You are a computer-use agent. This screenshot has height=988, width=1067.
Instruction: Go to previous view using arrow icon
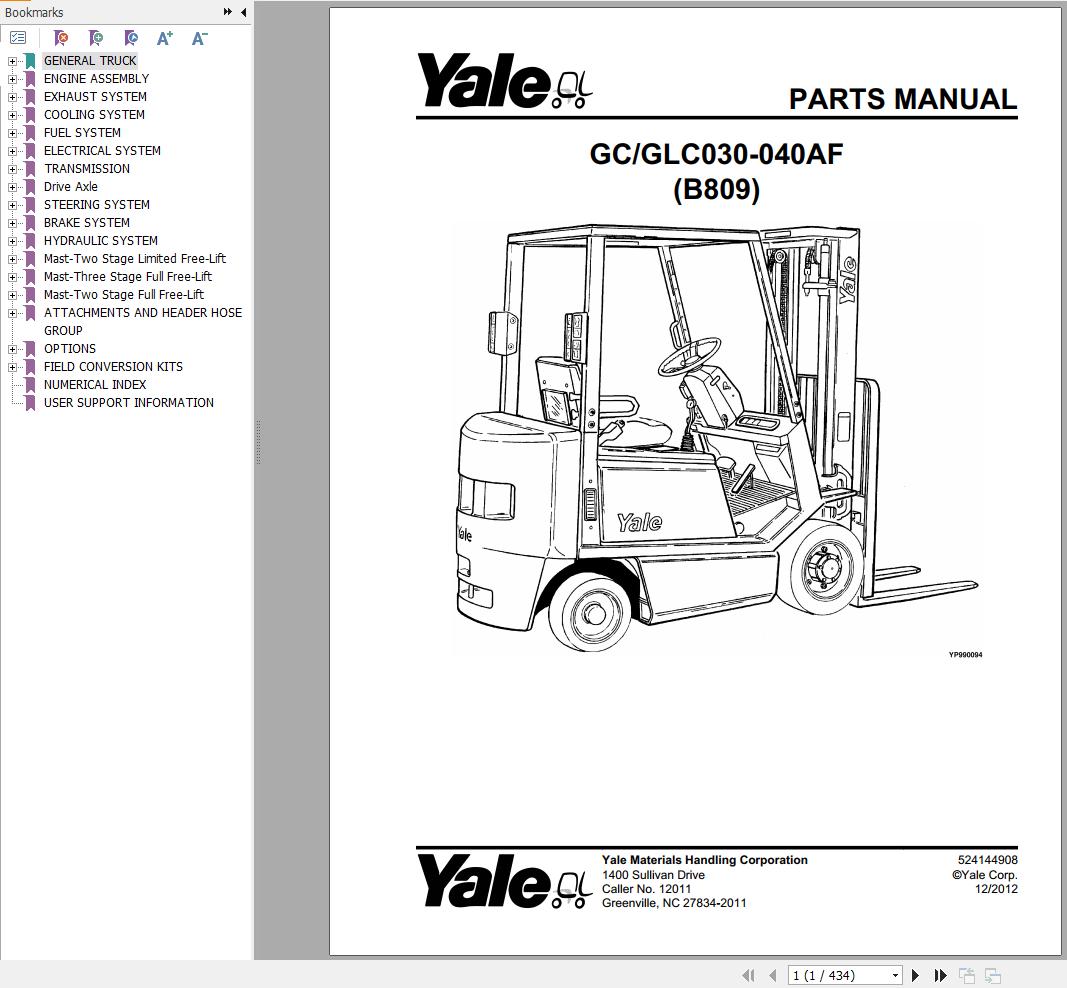[x=966, y=974]
